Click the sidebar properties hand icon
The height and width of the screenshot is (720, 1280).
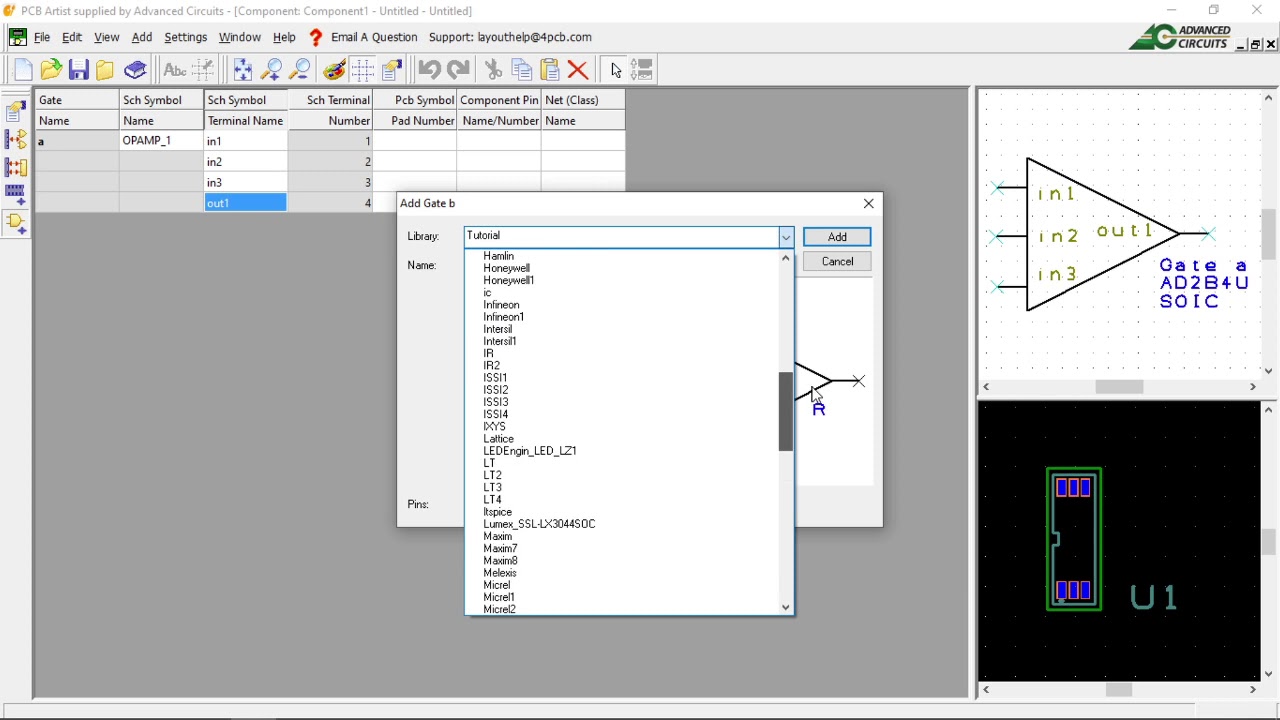click(x=16, y=111)
